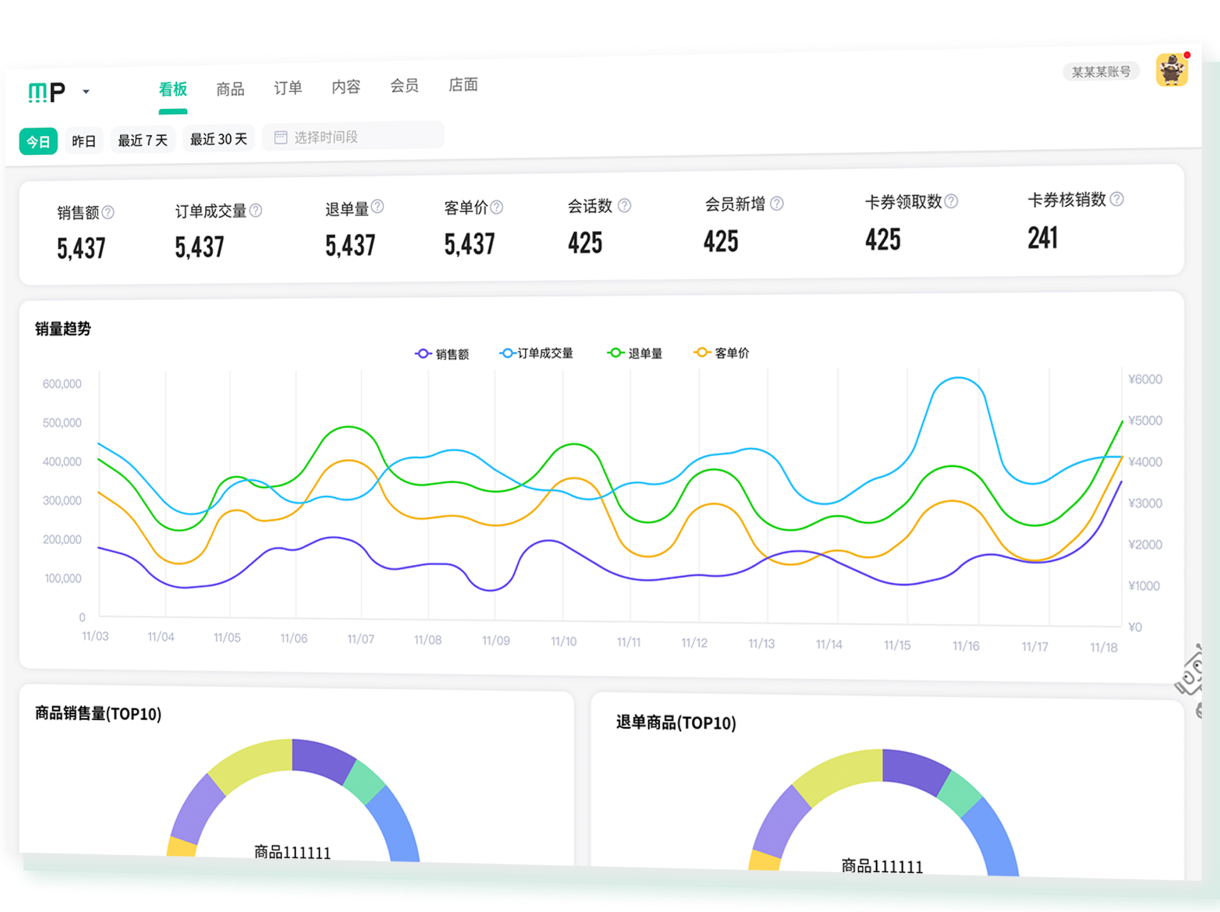Toggle the 退单量 series in chart legend
Image resolution: width=1220 pixels, height=912 pixels.
coord(635,353)
